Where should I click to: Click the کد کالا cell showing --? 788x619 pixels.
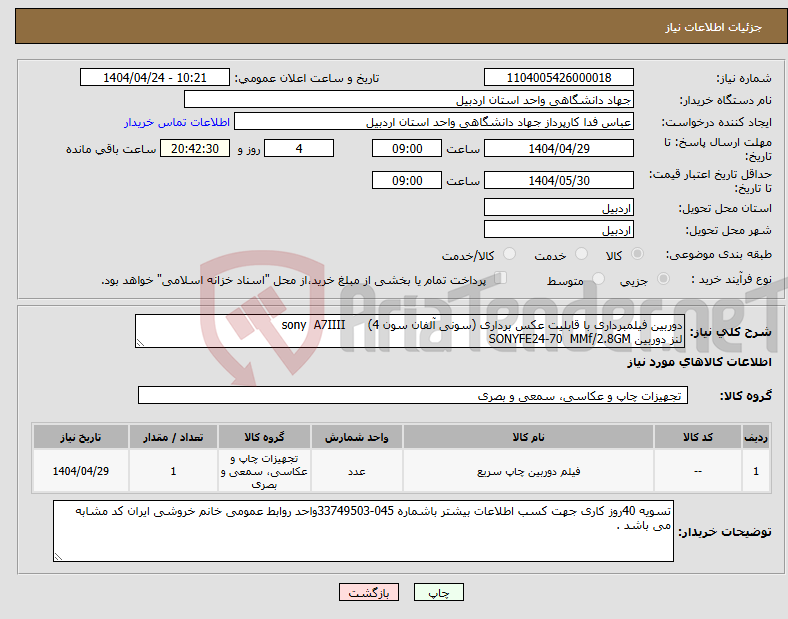tap(697, 471)
